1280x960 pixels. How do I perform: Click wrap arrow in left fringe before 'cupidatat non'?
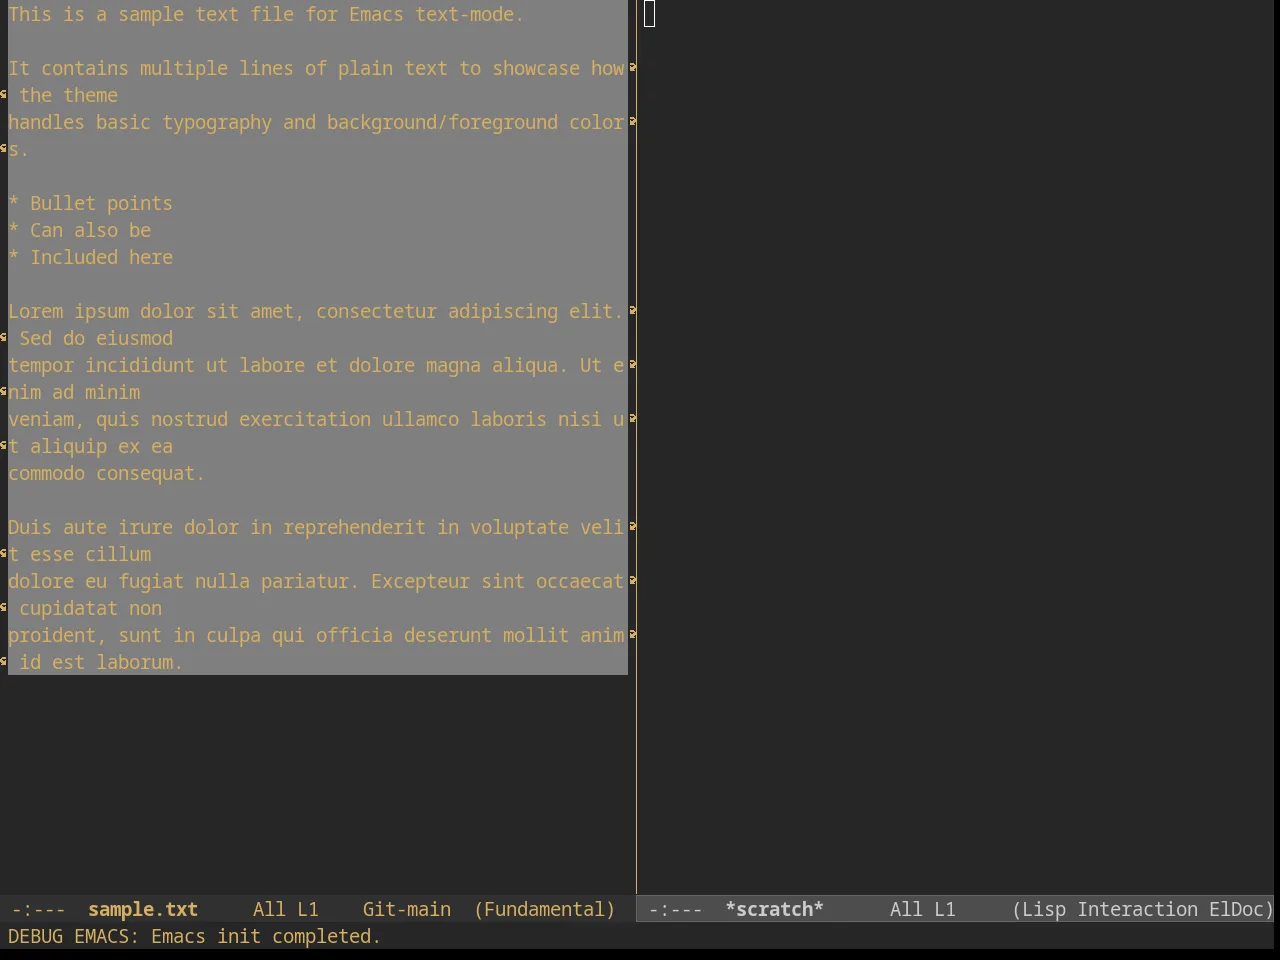point(4,608)
